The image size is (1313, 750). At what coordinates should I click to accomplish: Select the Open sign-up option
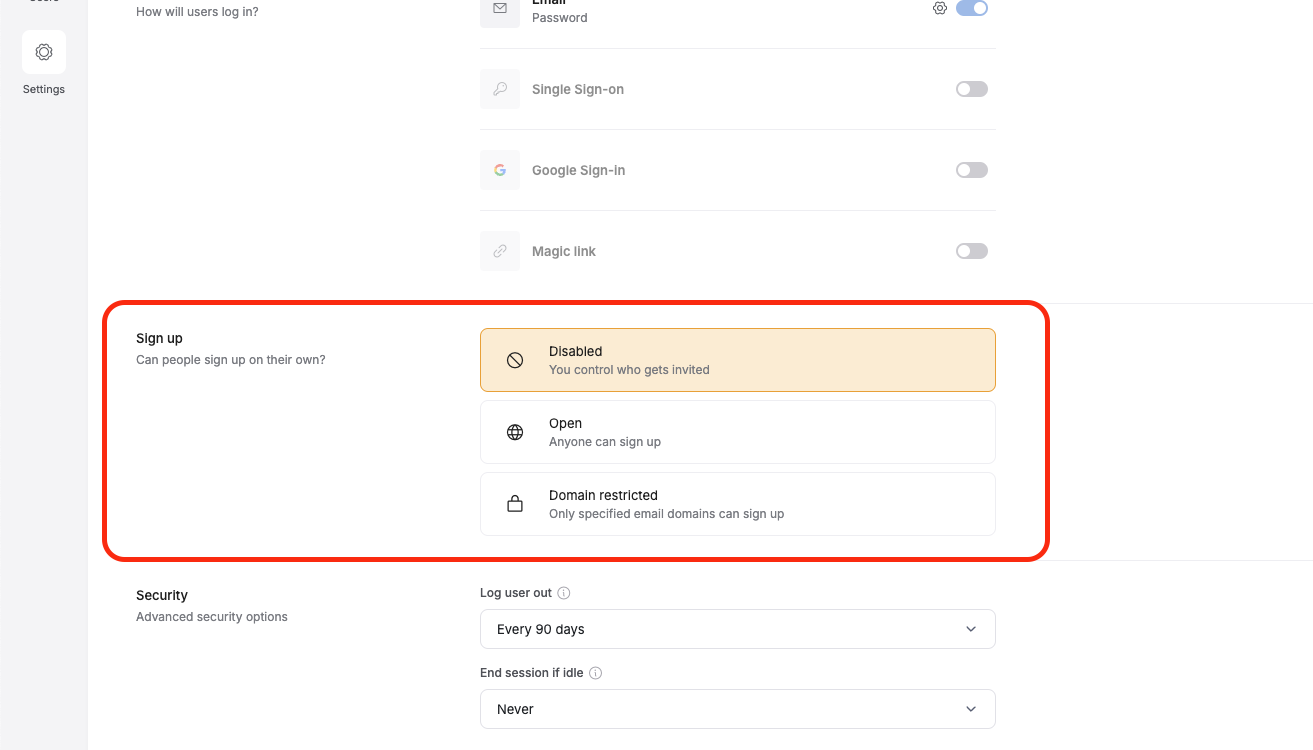pyautogui.click(x=737, y=431)
